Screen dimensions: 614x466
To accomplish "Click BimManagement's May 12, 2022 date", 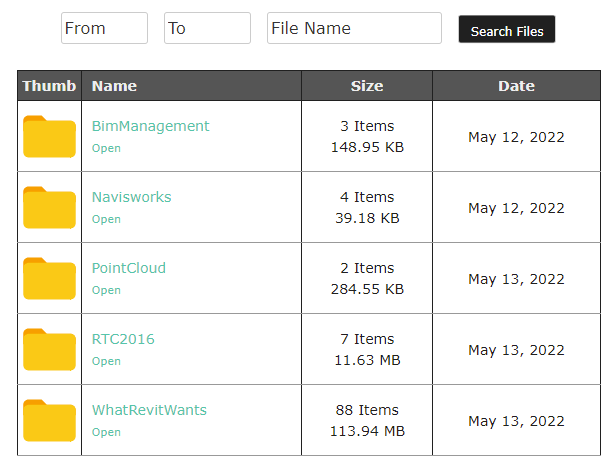I will pyautogui.click(x=516, y=137).
